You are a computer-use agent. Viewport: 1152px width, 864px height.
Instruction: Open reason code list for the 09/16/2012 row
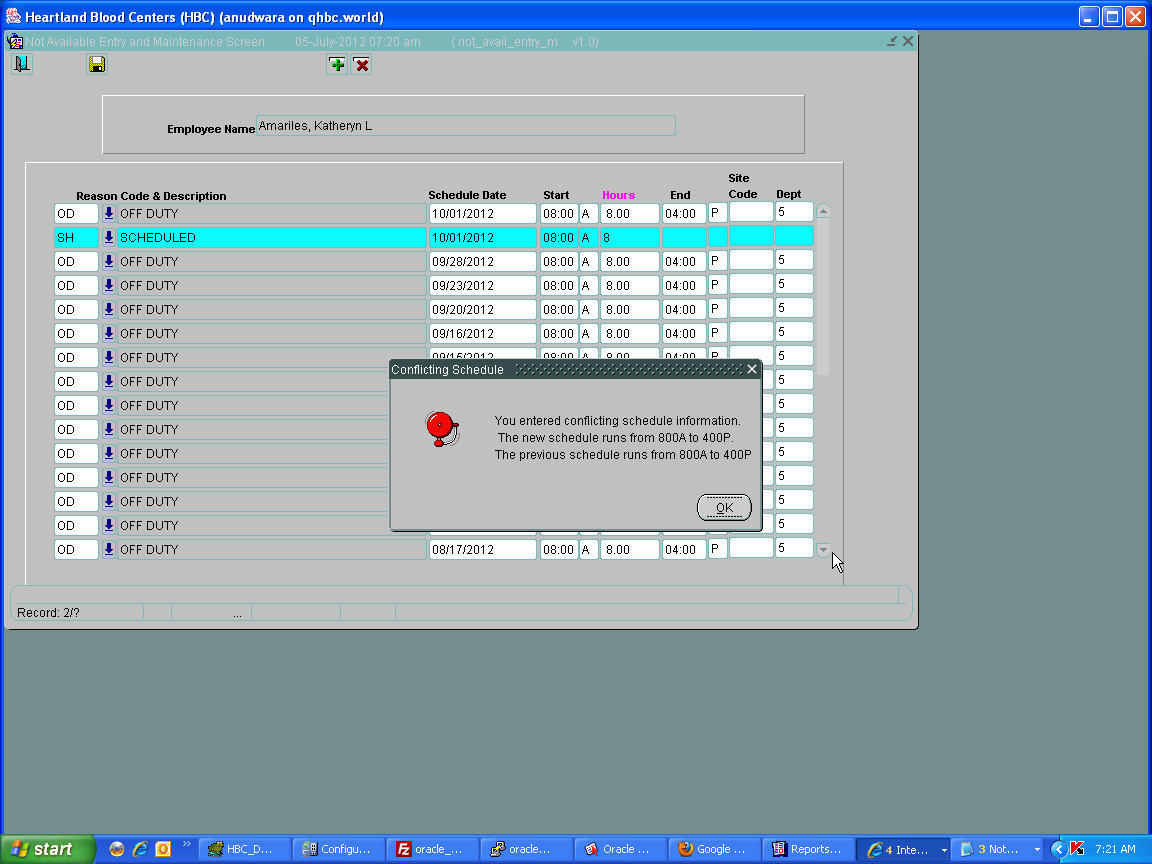click(108, 334)
